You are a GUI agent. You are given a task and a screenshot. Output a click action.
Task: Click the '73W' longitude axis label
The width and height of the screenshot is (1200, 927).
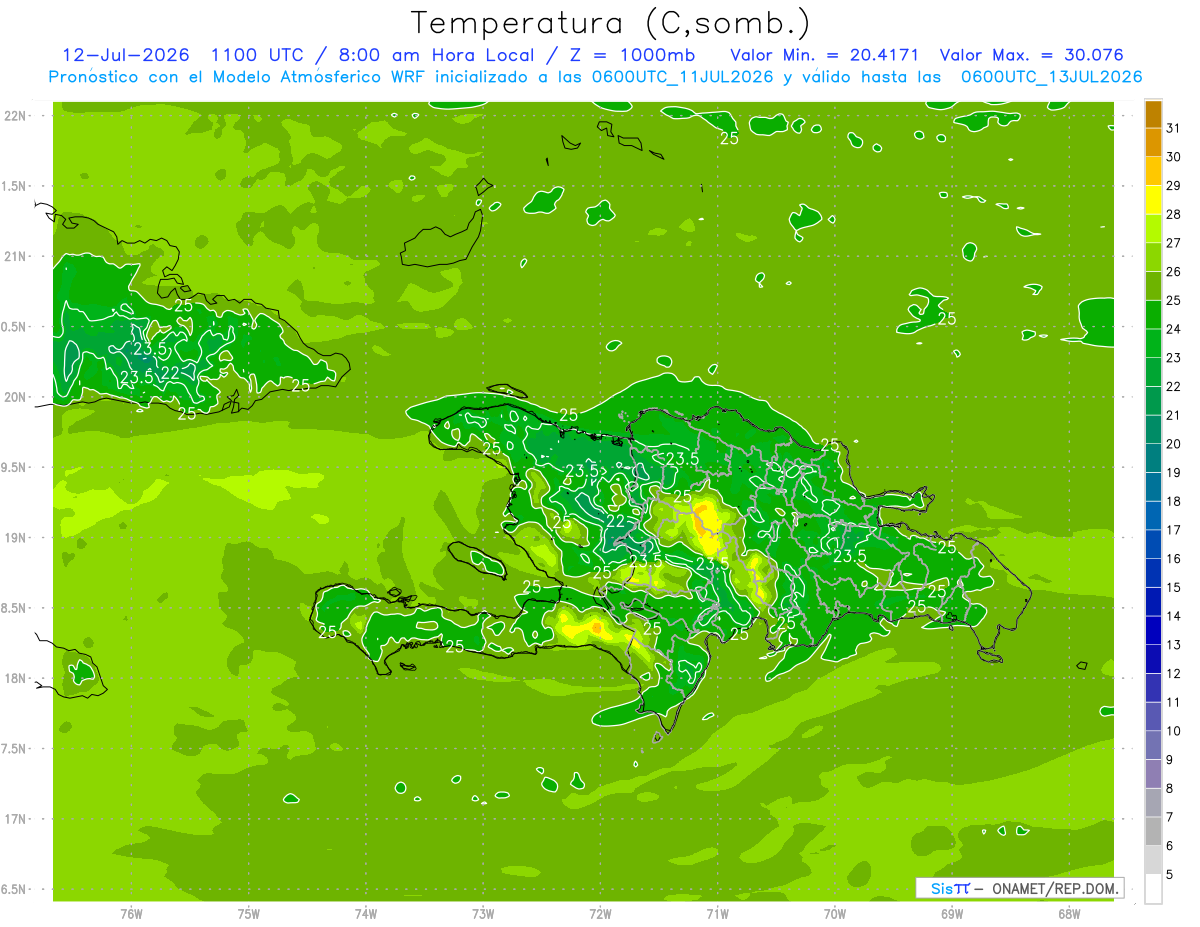click(x=483, y=914)
